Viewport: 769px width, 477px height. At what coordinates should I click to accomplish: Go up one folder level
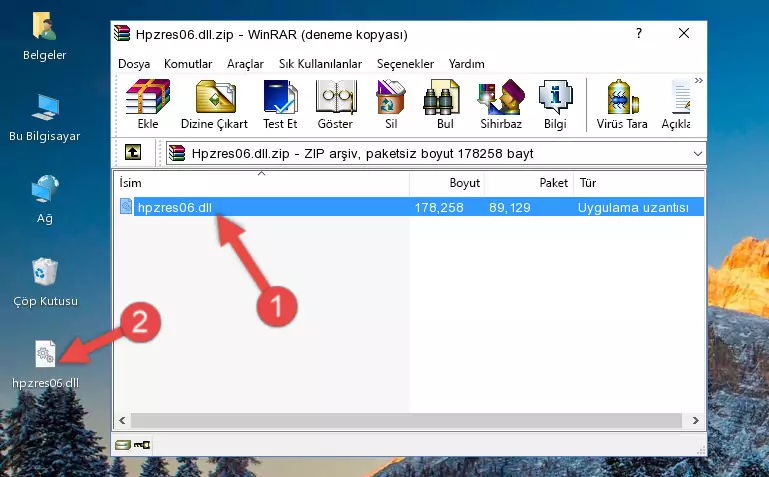tap(133, 152)
